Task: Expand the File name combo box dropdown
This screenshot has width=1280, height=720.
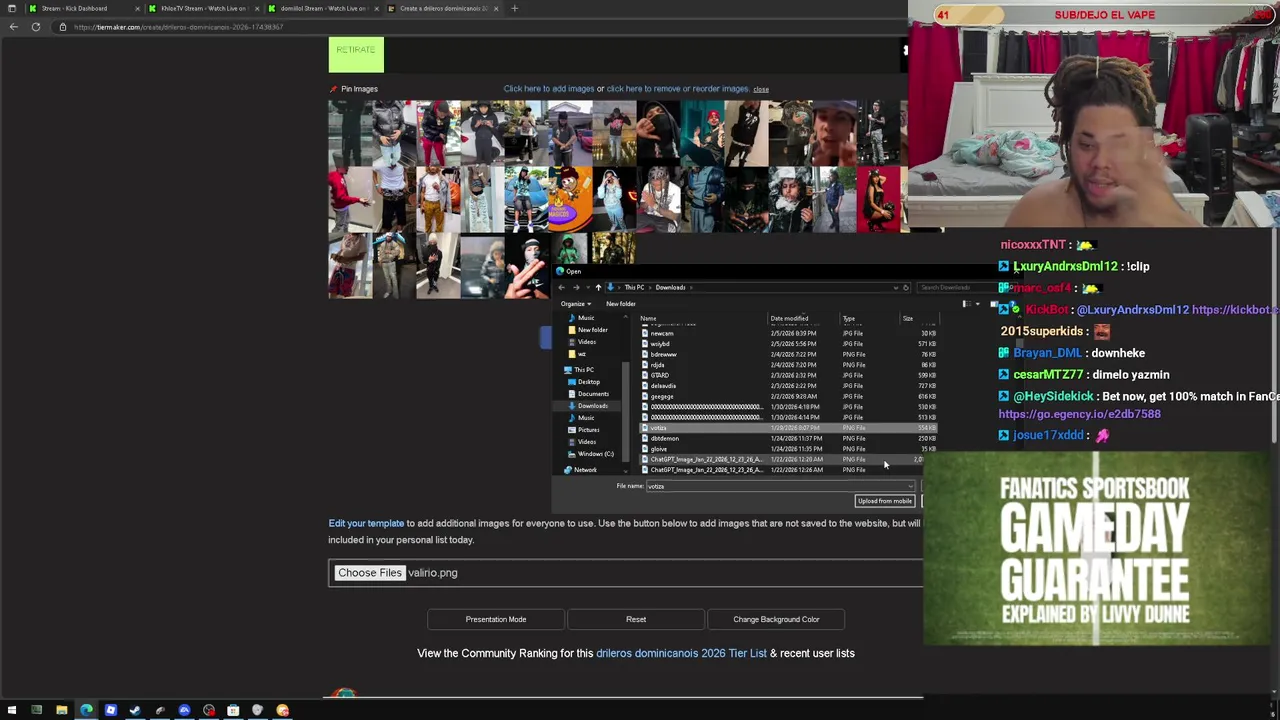Action: pos(910,486)
